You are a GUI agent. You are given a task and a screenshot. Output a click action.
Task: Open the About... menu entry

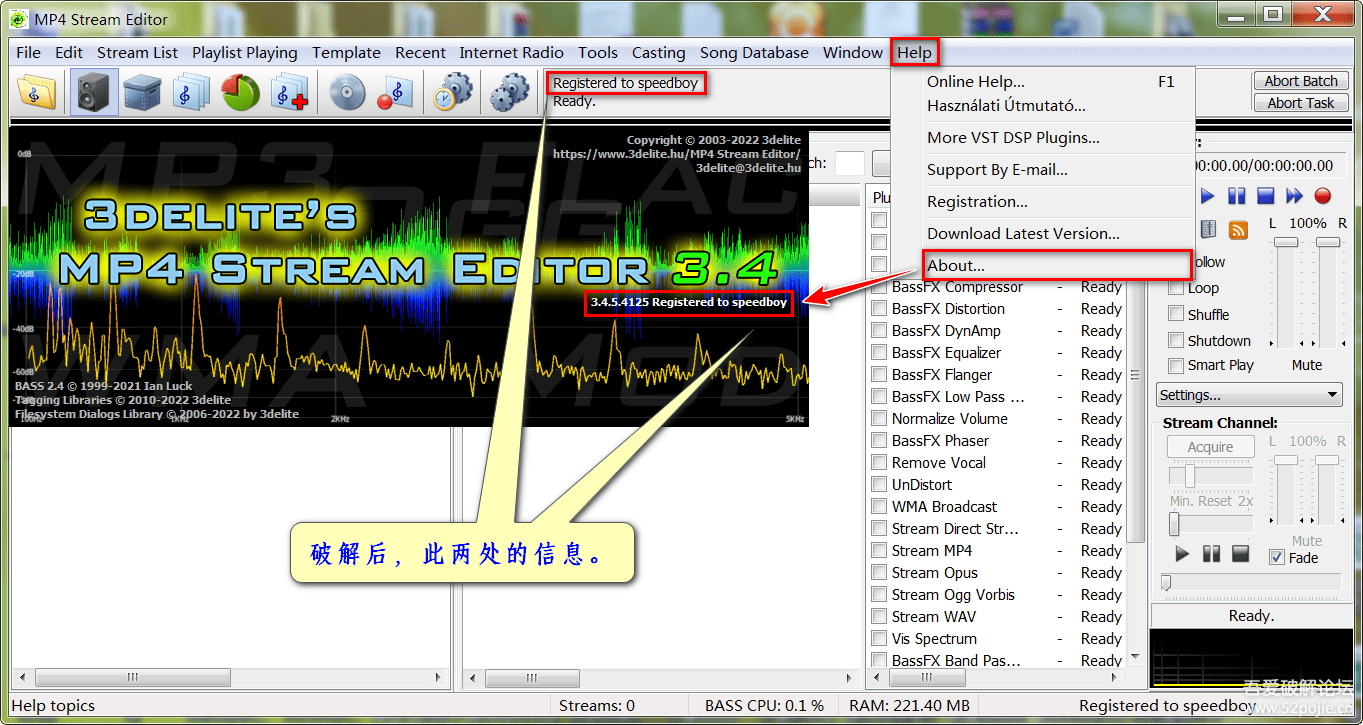click(956, 266)
